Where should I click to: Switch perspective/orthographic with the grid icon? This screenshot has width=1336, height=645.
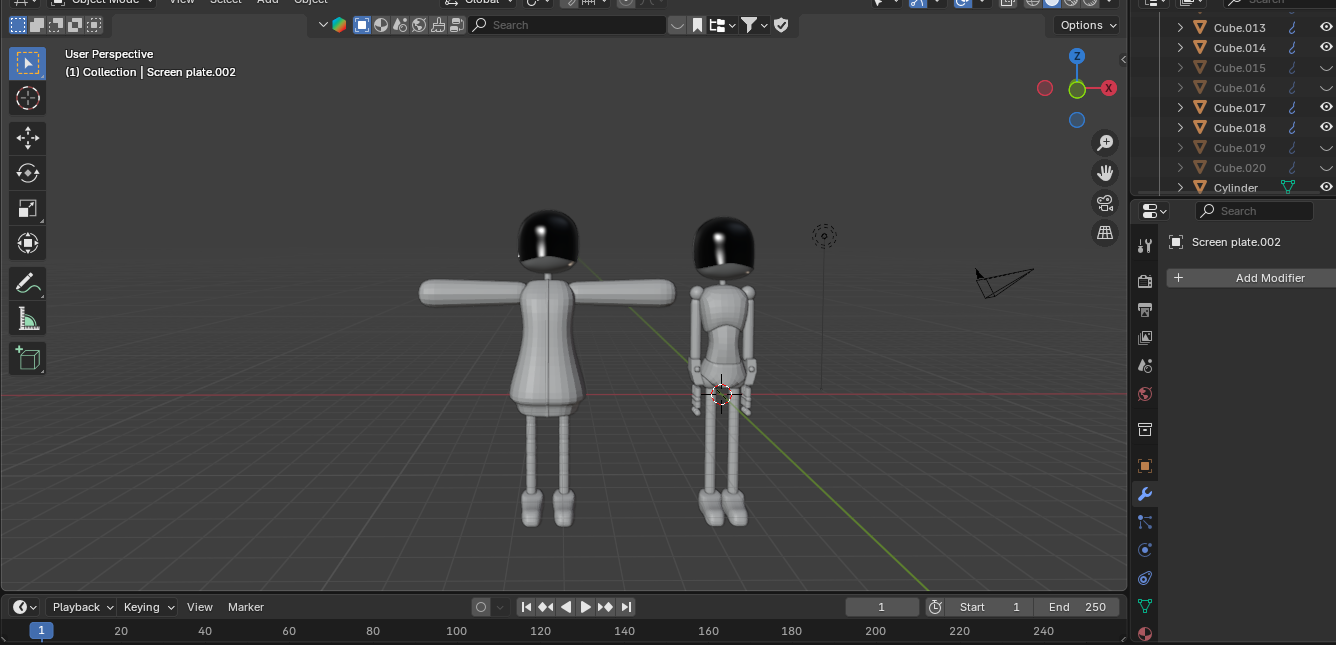pos(1105,233)
